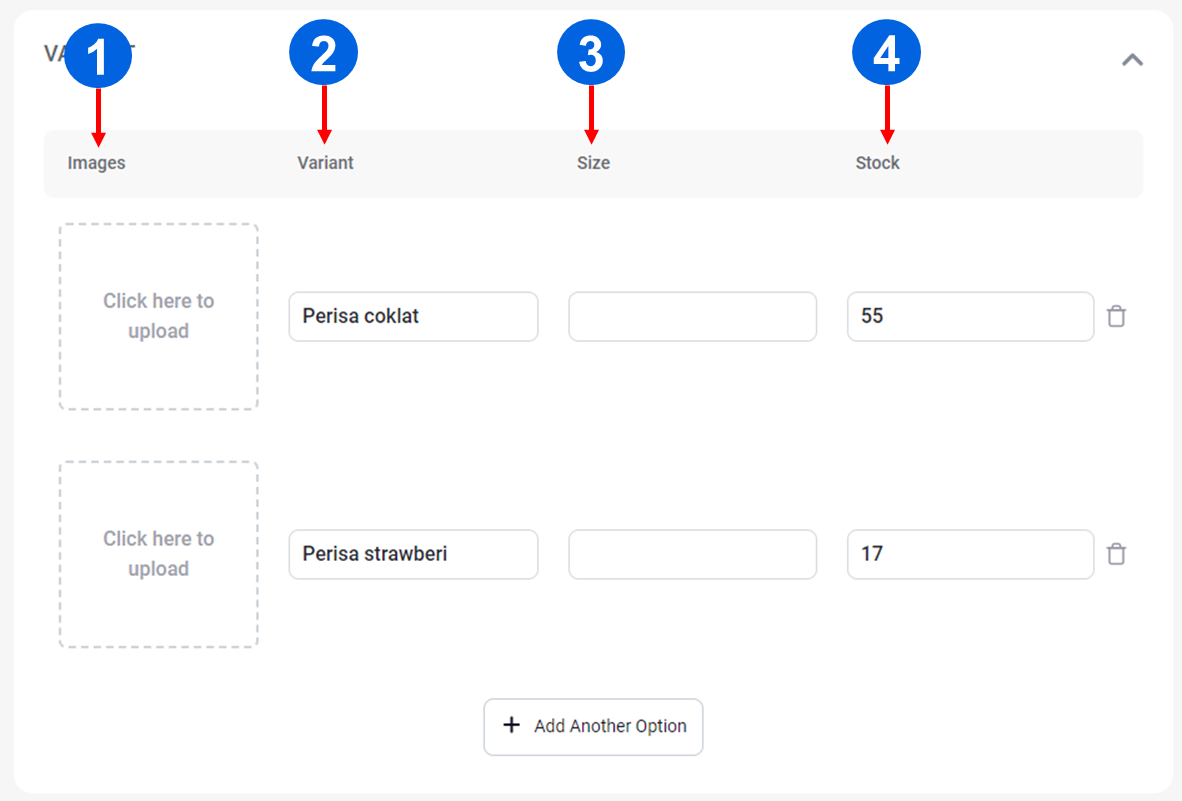Viewport: 1182px width, 801px height.
Task: Delete the Perisa coklat variant row
Action: point(1117,317)
